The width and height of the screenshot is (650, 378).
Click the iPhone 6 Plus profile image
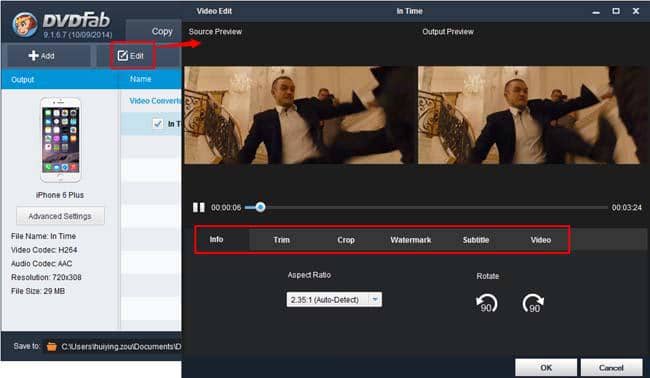coord(60,140)
